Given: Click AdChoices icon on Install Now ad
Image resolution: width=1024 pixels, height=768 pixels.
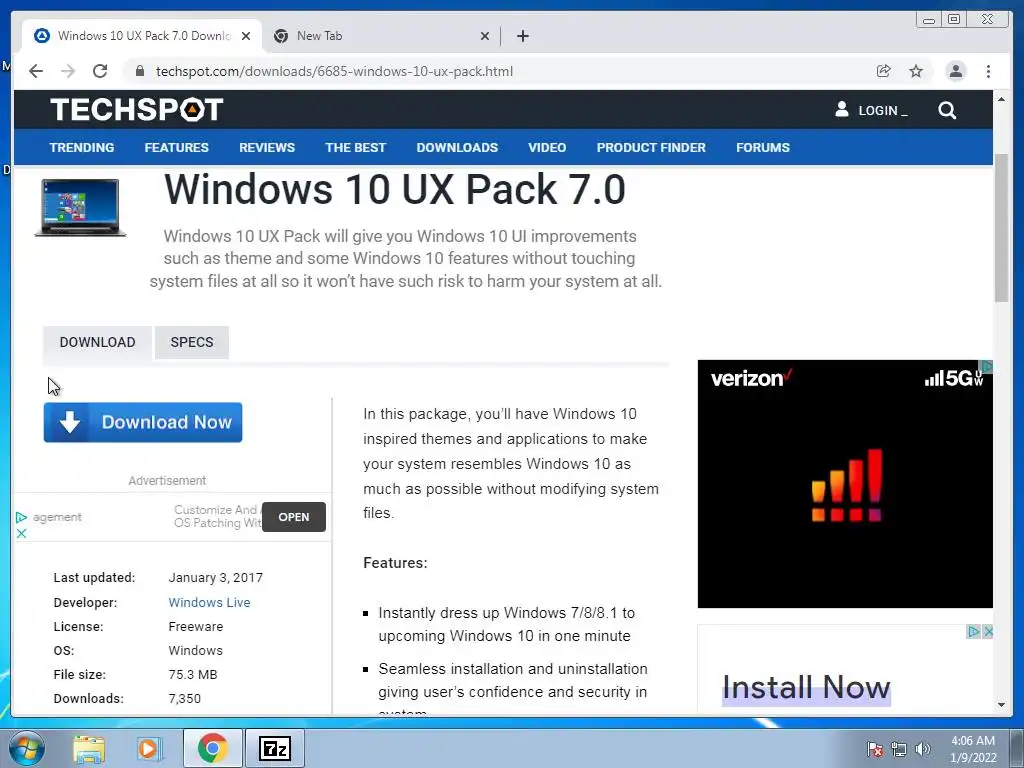Looking at the screenshot, I should [x=974, y=632].
